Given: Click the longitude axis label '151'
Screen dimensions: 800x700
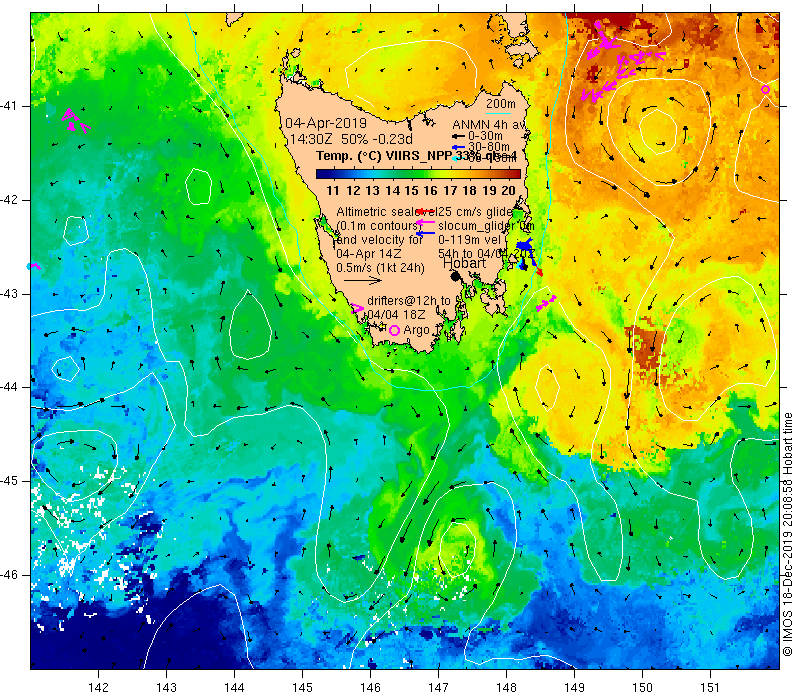Looking at the screenshot, I should pyautogui.click(x=710, y=687).
